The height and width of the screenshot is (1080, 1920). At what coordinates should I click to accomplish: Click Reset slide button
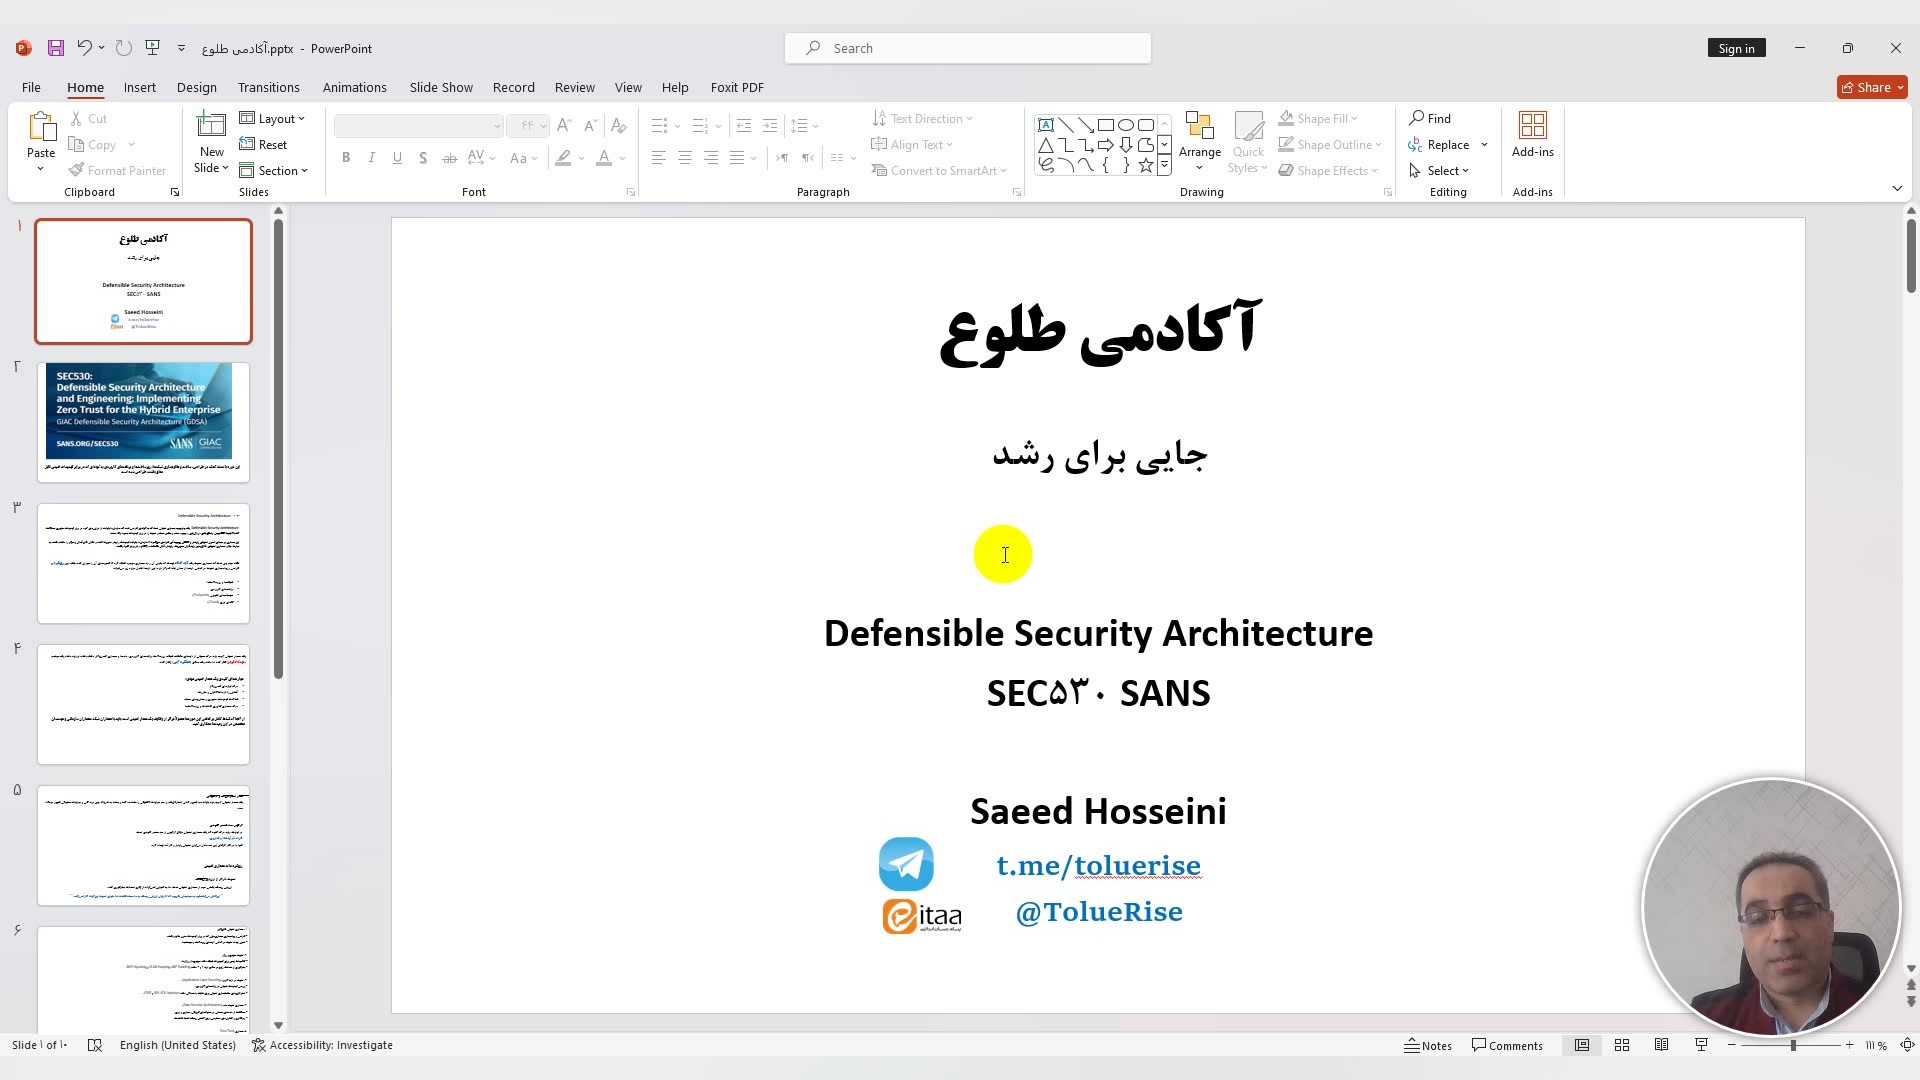click(x=263, y=144)
